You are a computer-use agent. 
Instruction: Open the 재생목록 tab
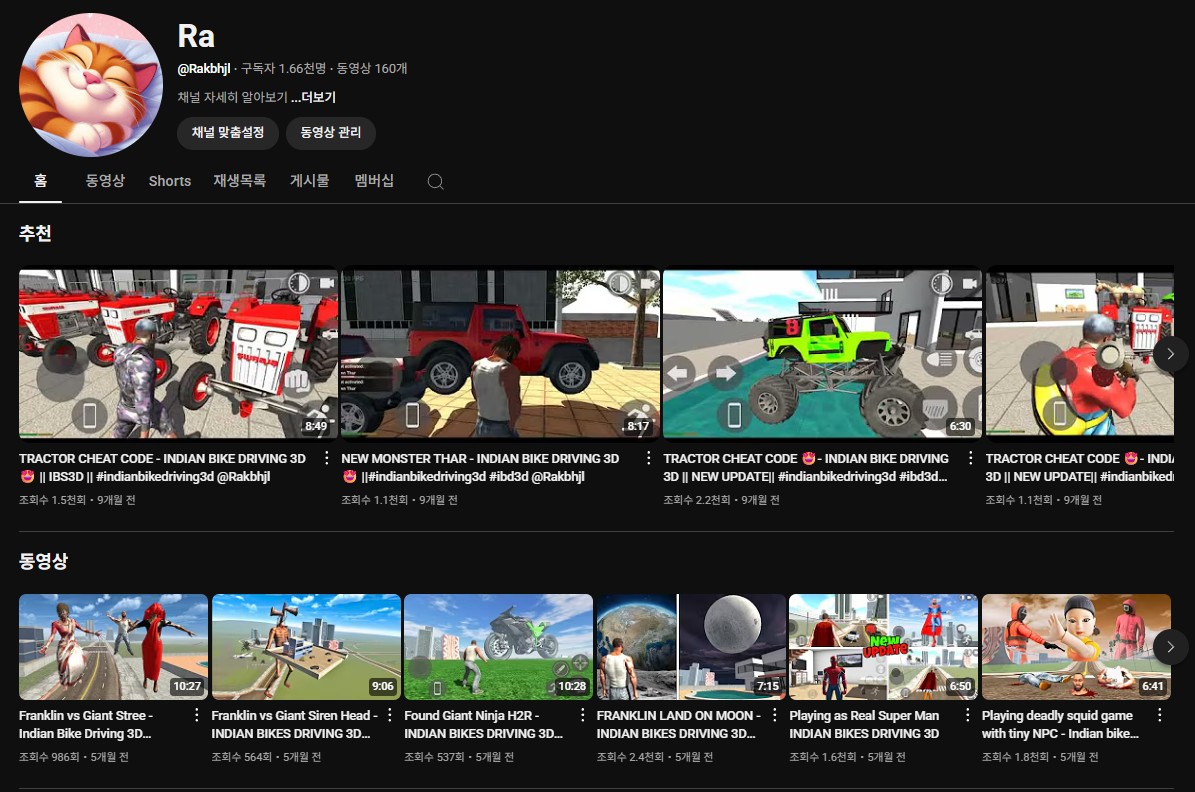239,181
